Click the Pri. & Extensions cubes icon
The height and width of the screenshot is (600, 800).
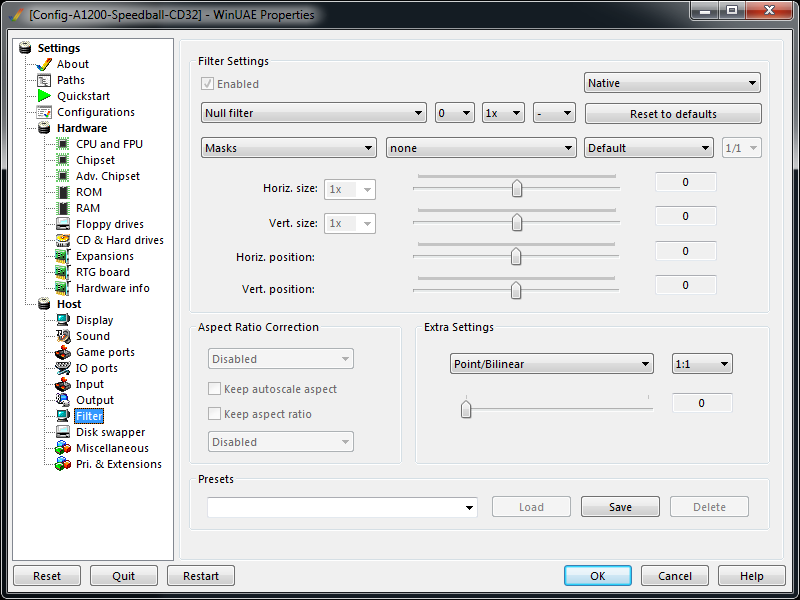[x=63, y=464]
